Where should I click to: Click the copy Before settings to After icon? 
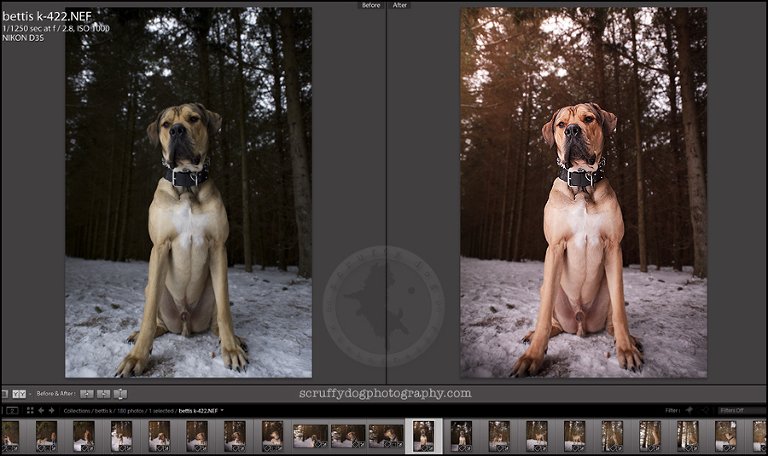(86, 394)
